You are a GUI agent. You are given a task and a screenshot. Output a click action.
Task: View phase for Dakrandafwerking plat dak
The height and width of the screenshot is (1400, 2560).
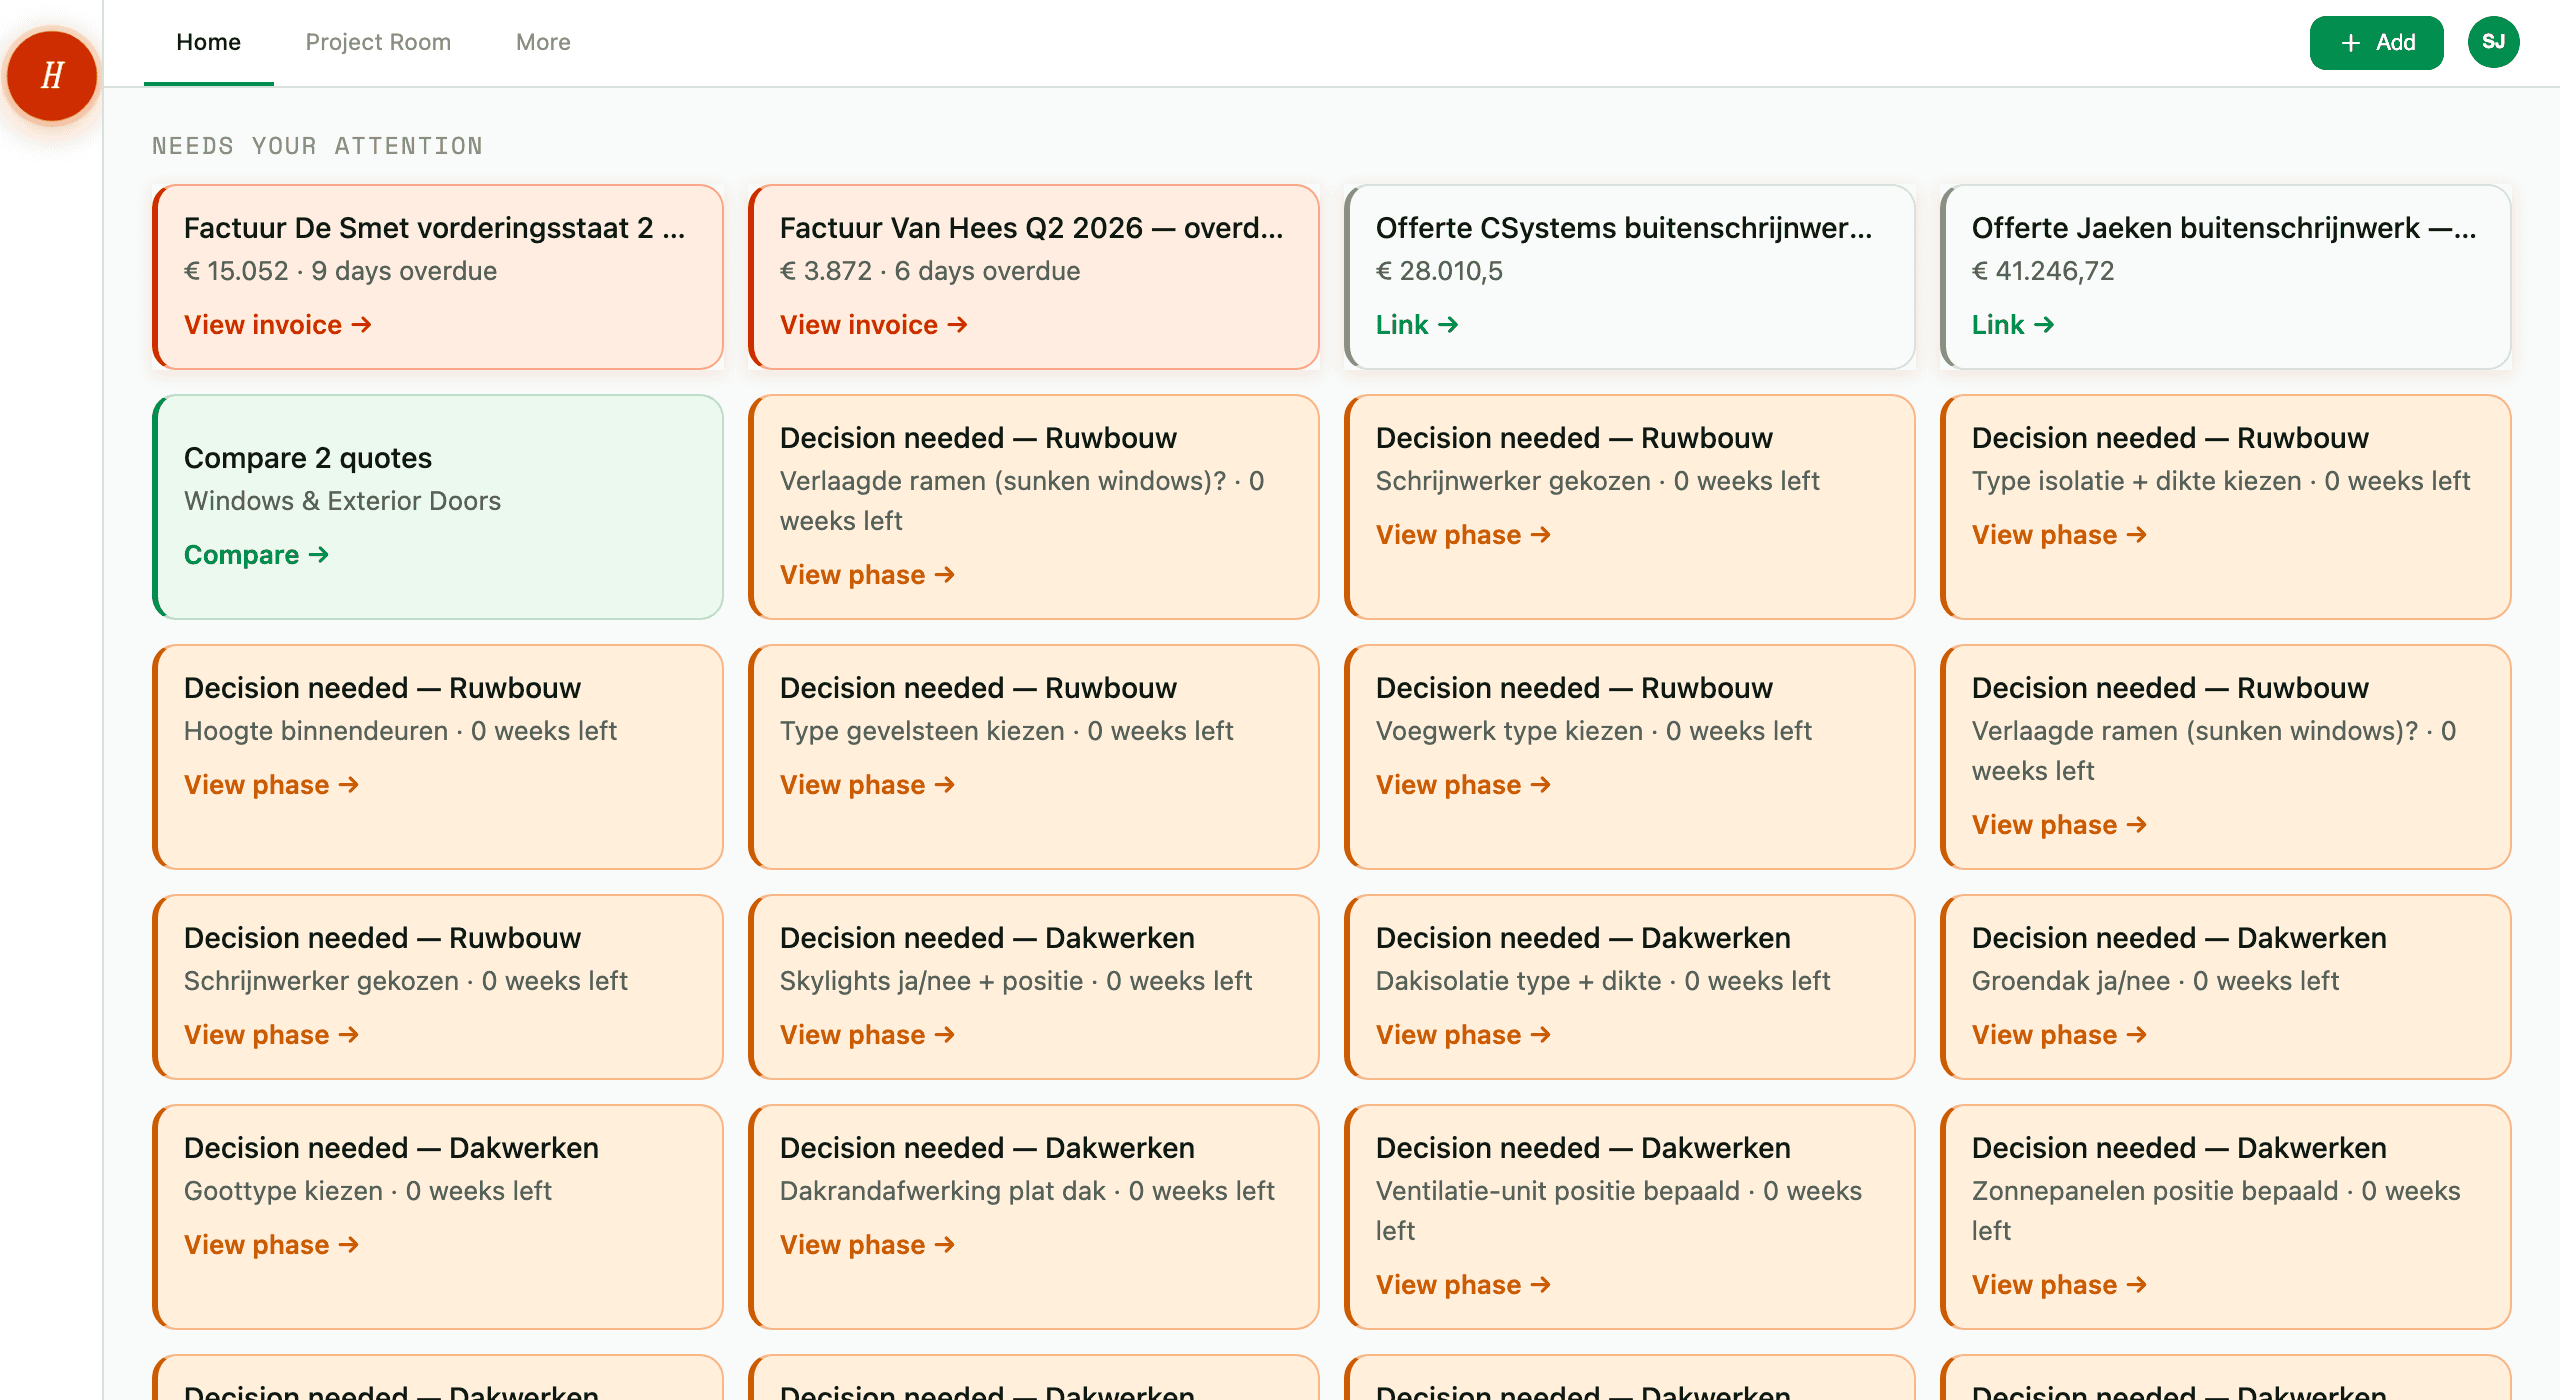(x=867, y=1245)
